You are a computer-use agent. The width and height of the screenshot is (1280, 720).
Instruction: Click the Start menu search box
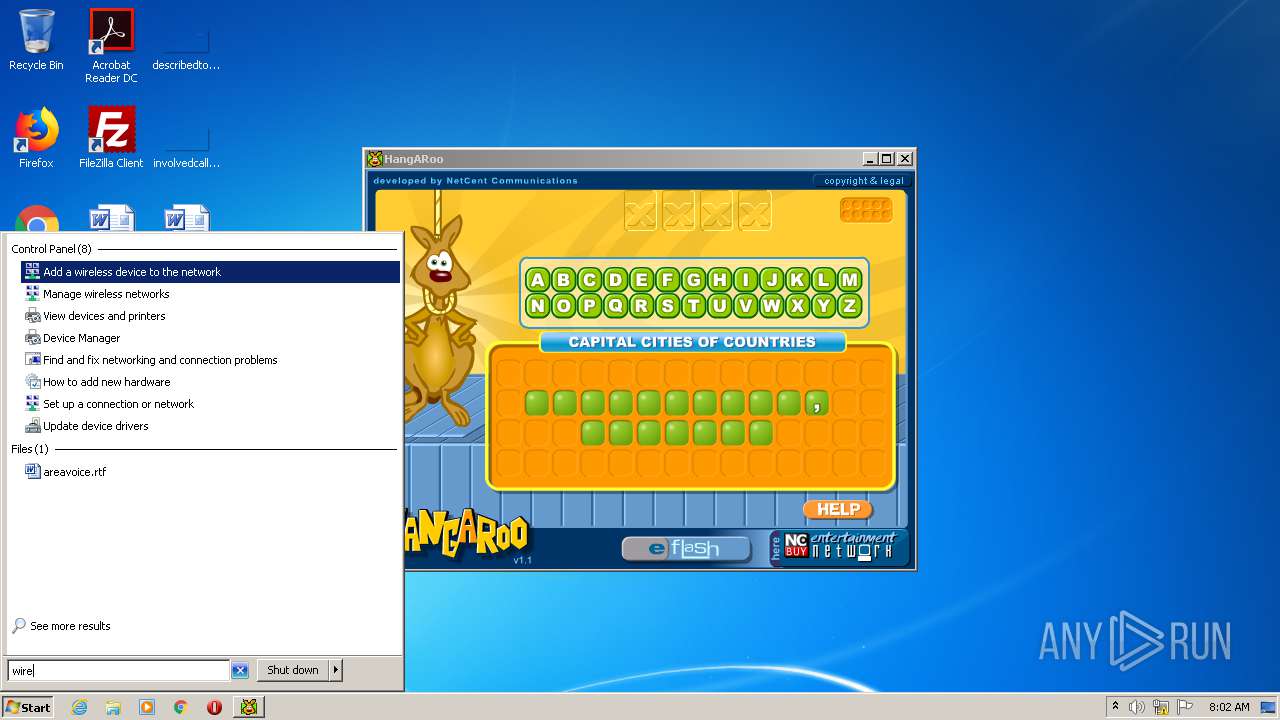coord(119,671)
